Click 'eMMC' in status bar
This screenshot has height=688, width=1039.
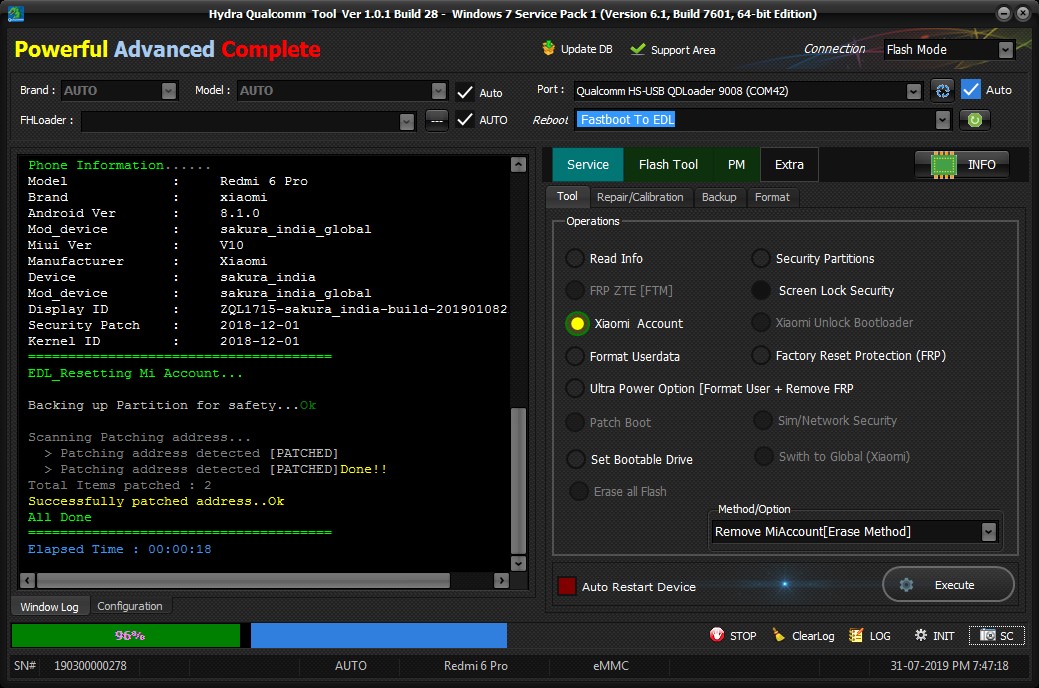coord(610,665)
